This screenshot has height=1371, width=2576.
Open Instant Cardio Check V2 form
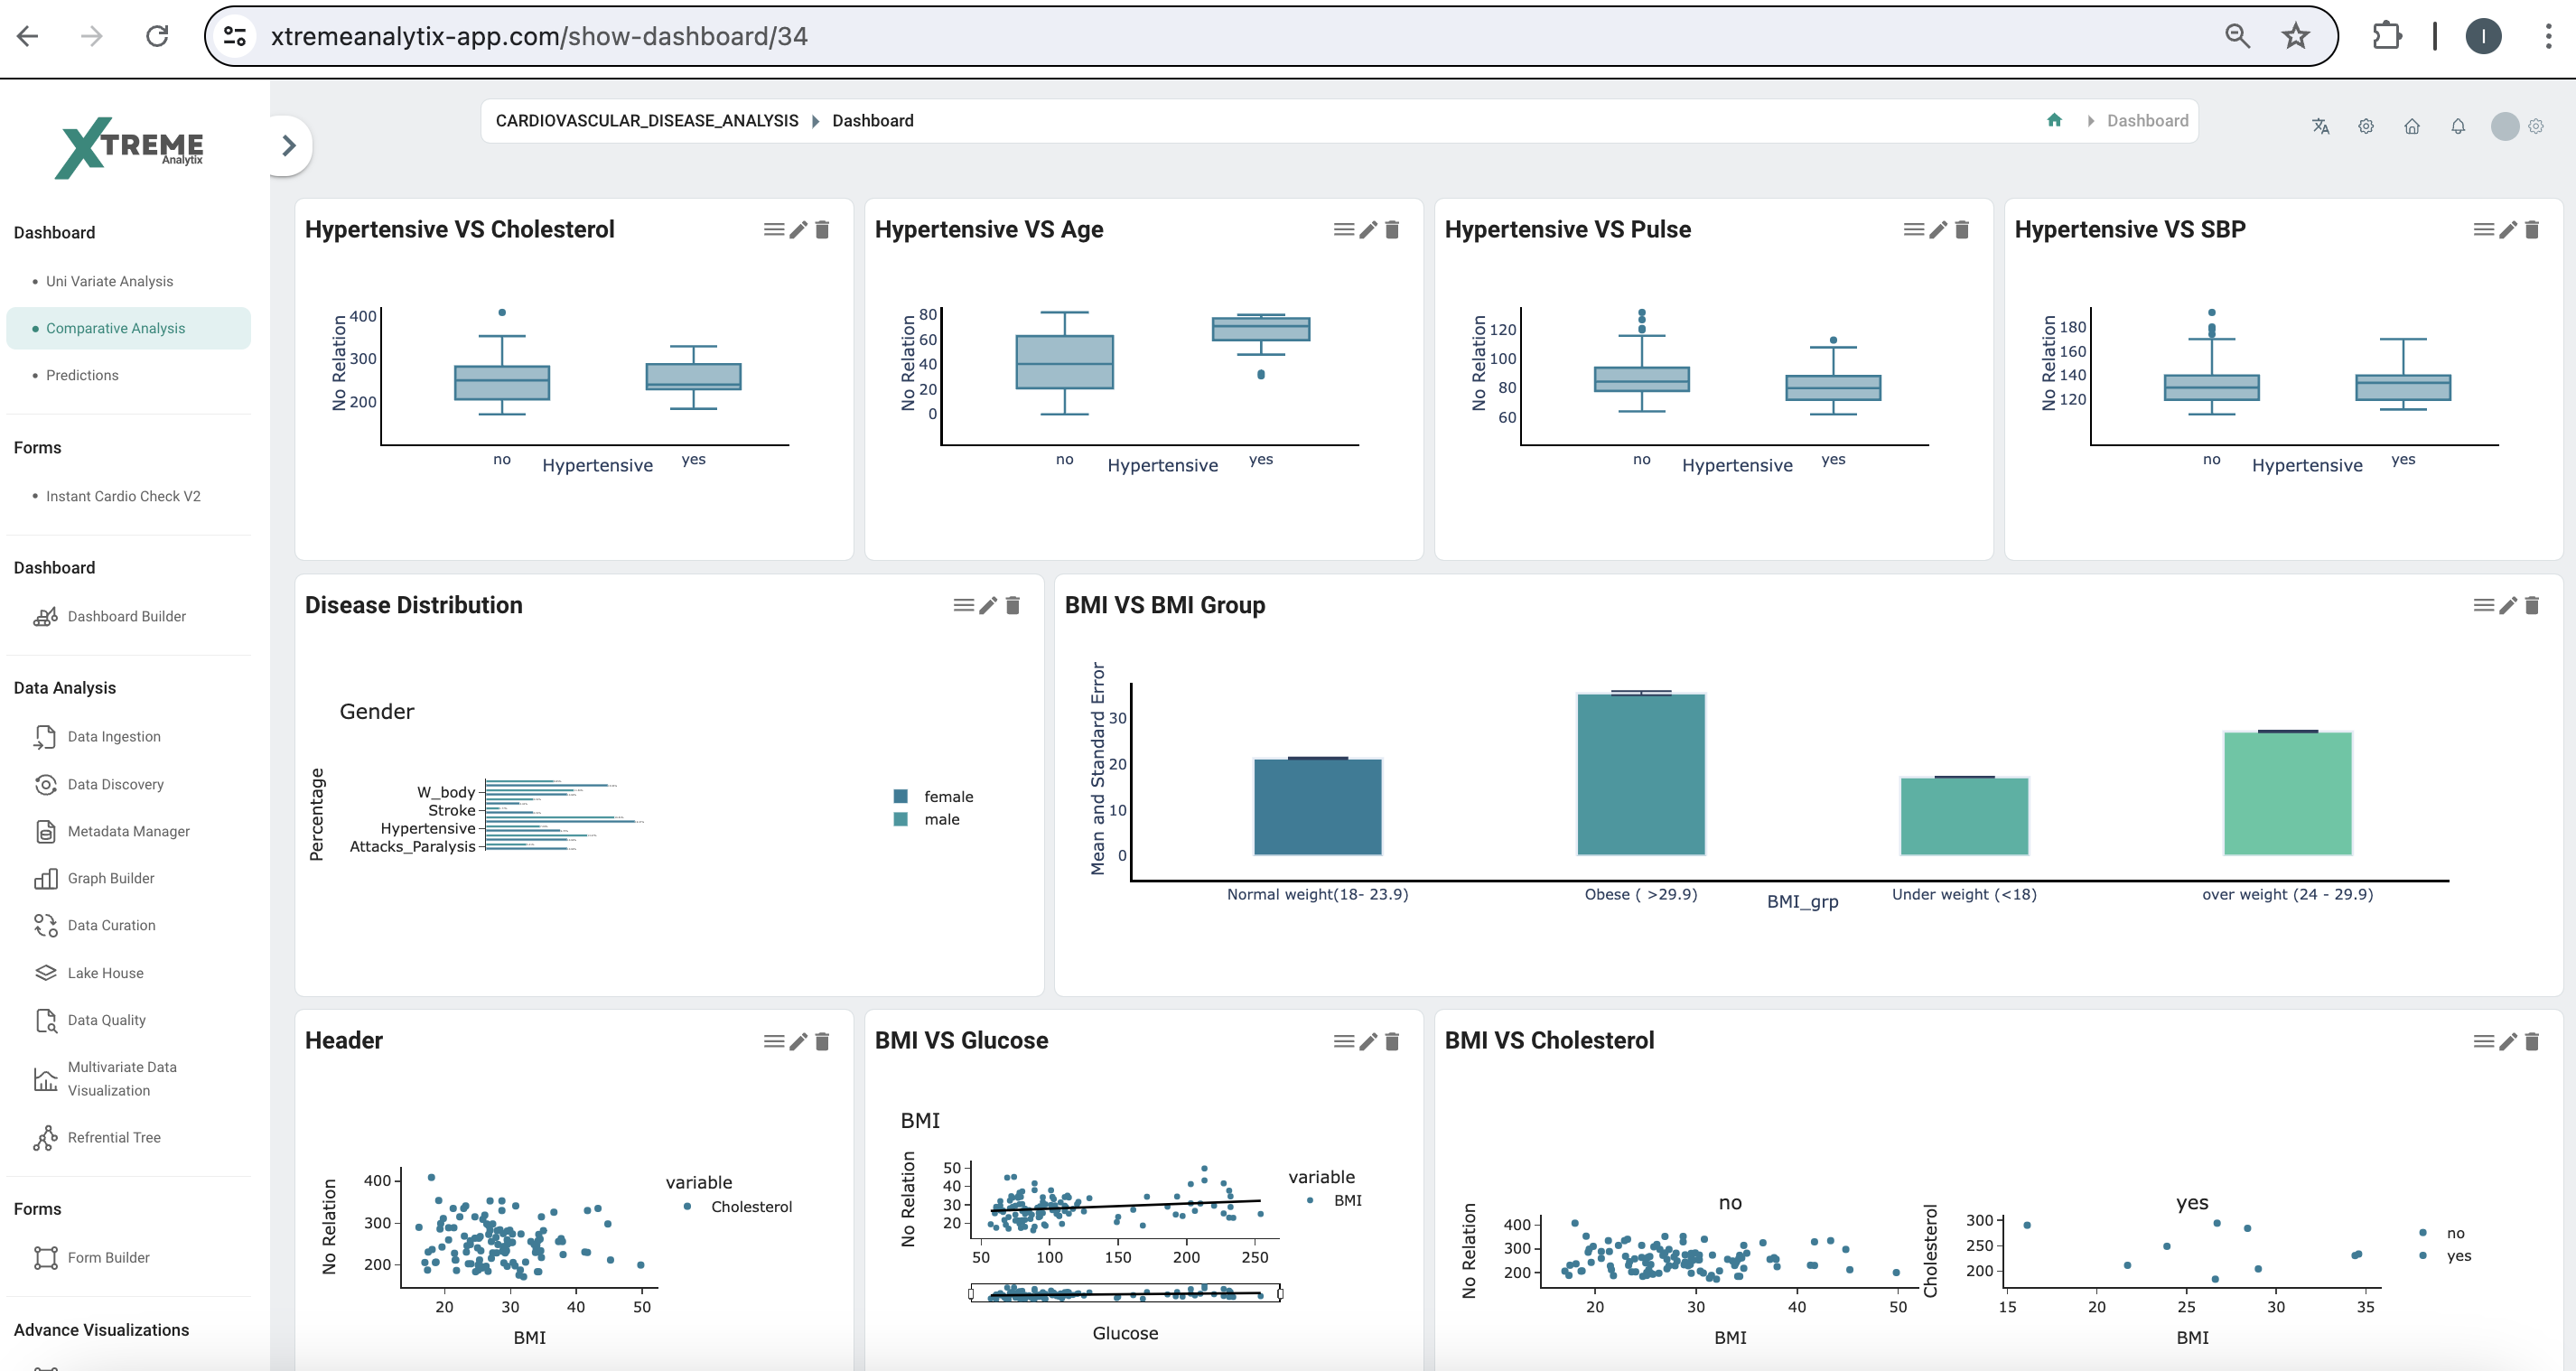point(123,496)
